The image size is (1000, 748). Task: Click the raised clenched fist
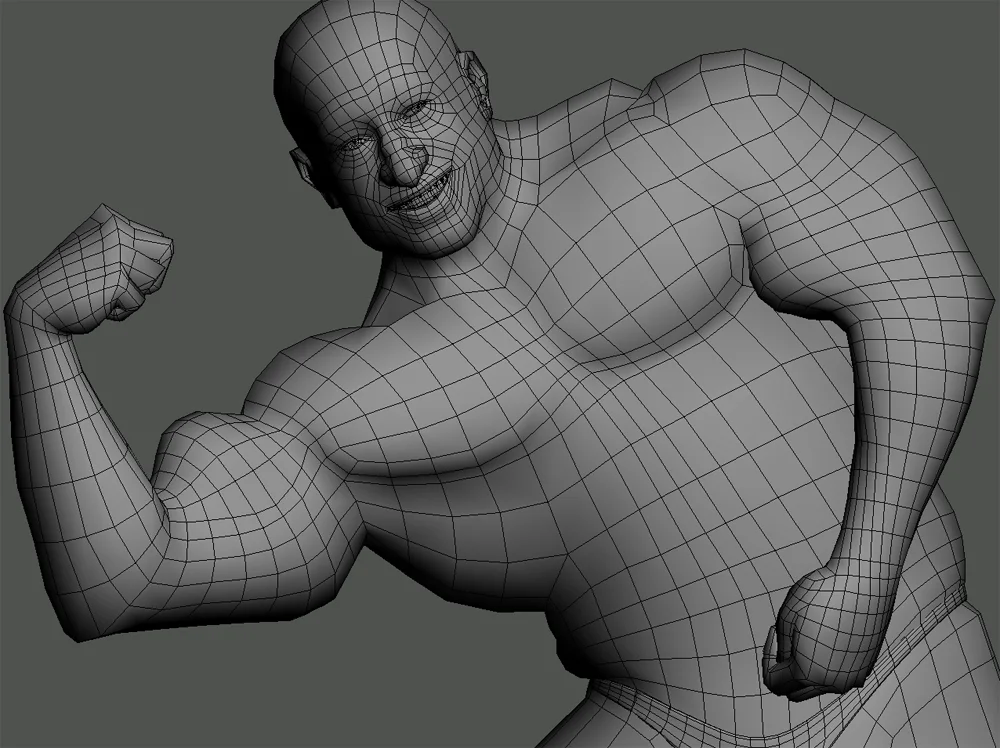tap(125, 260)
